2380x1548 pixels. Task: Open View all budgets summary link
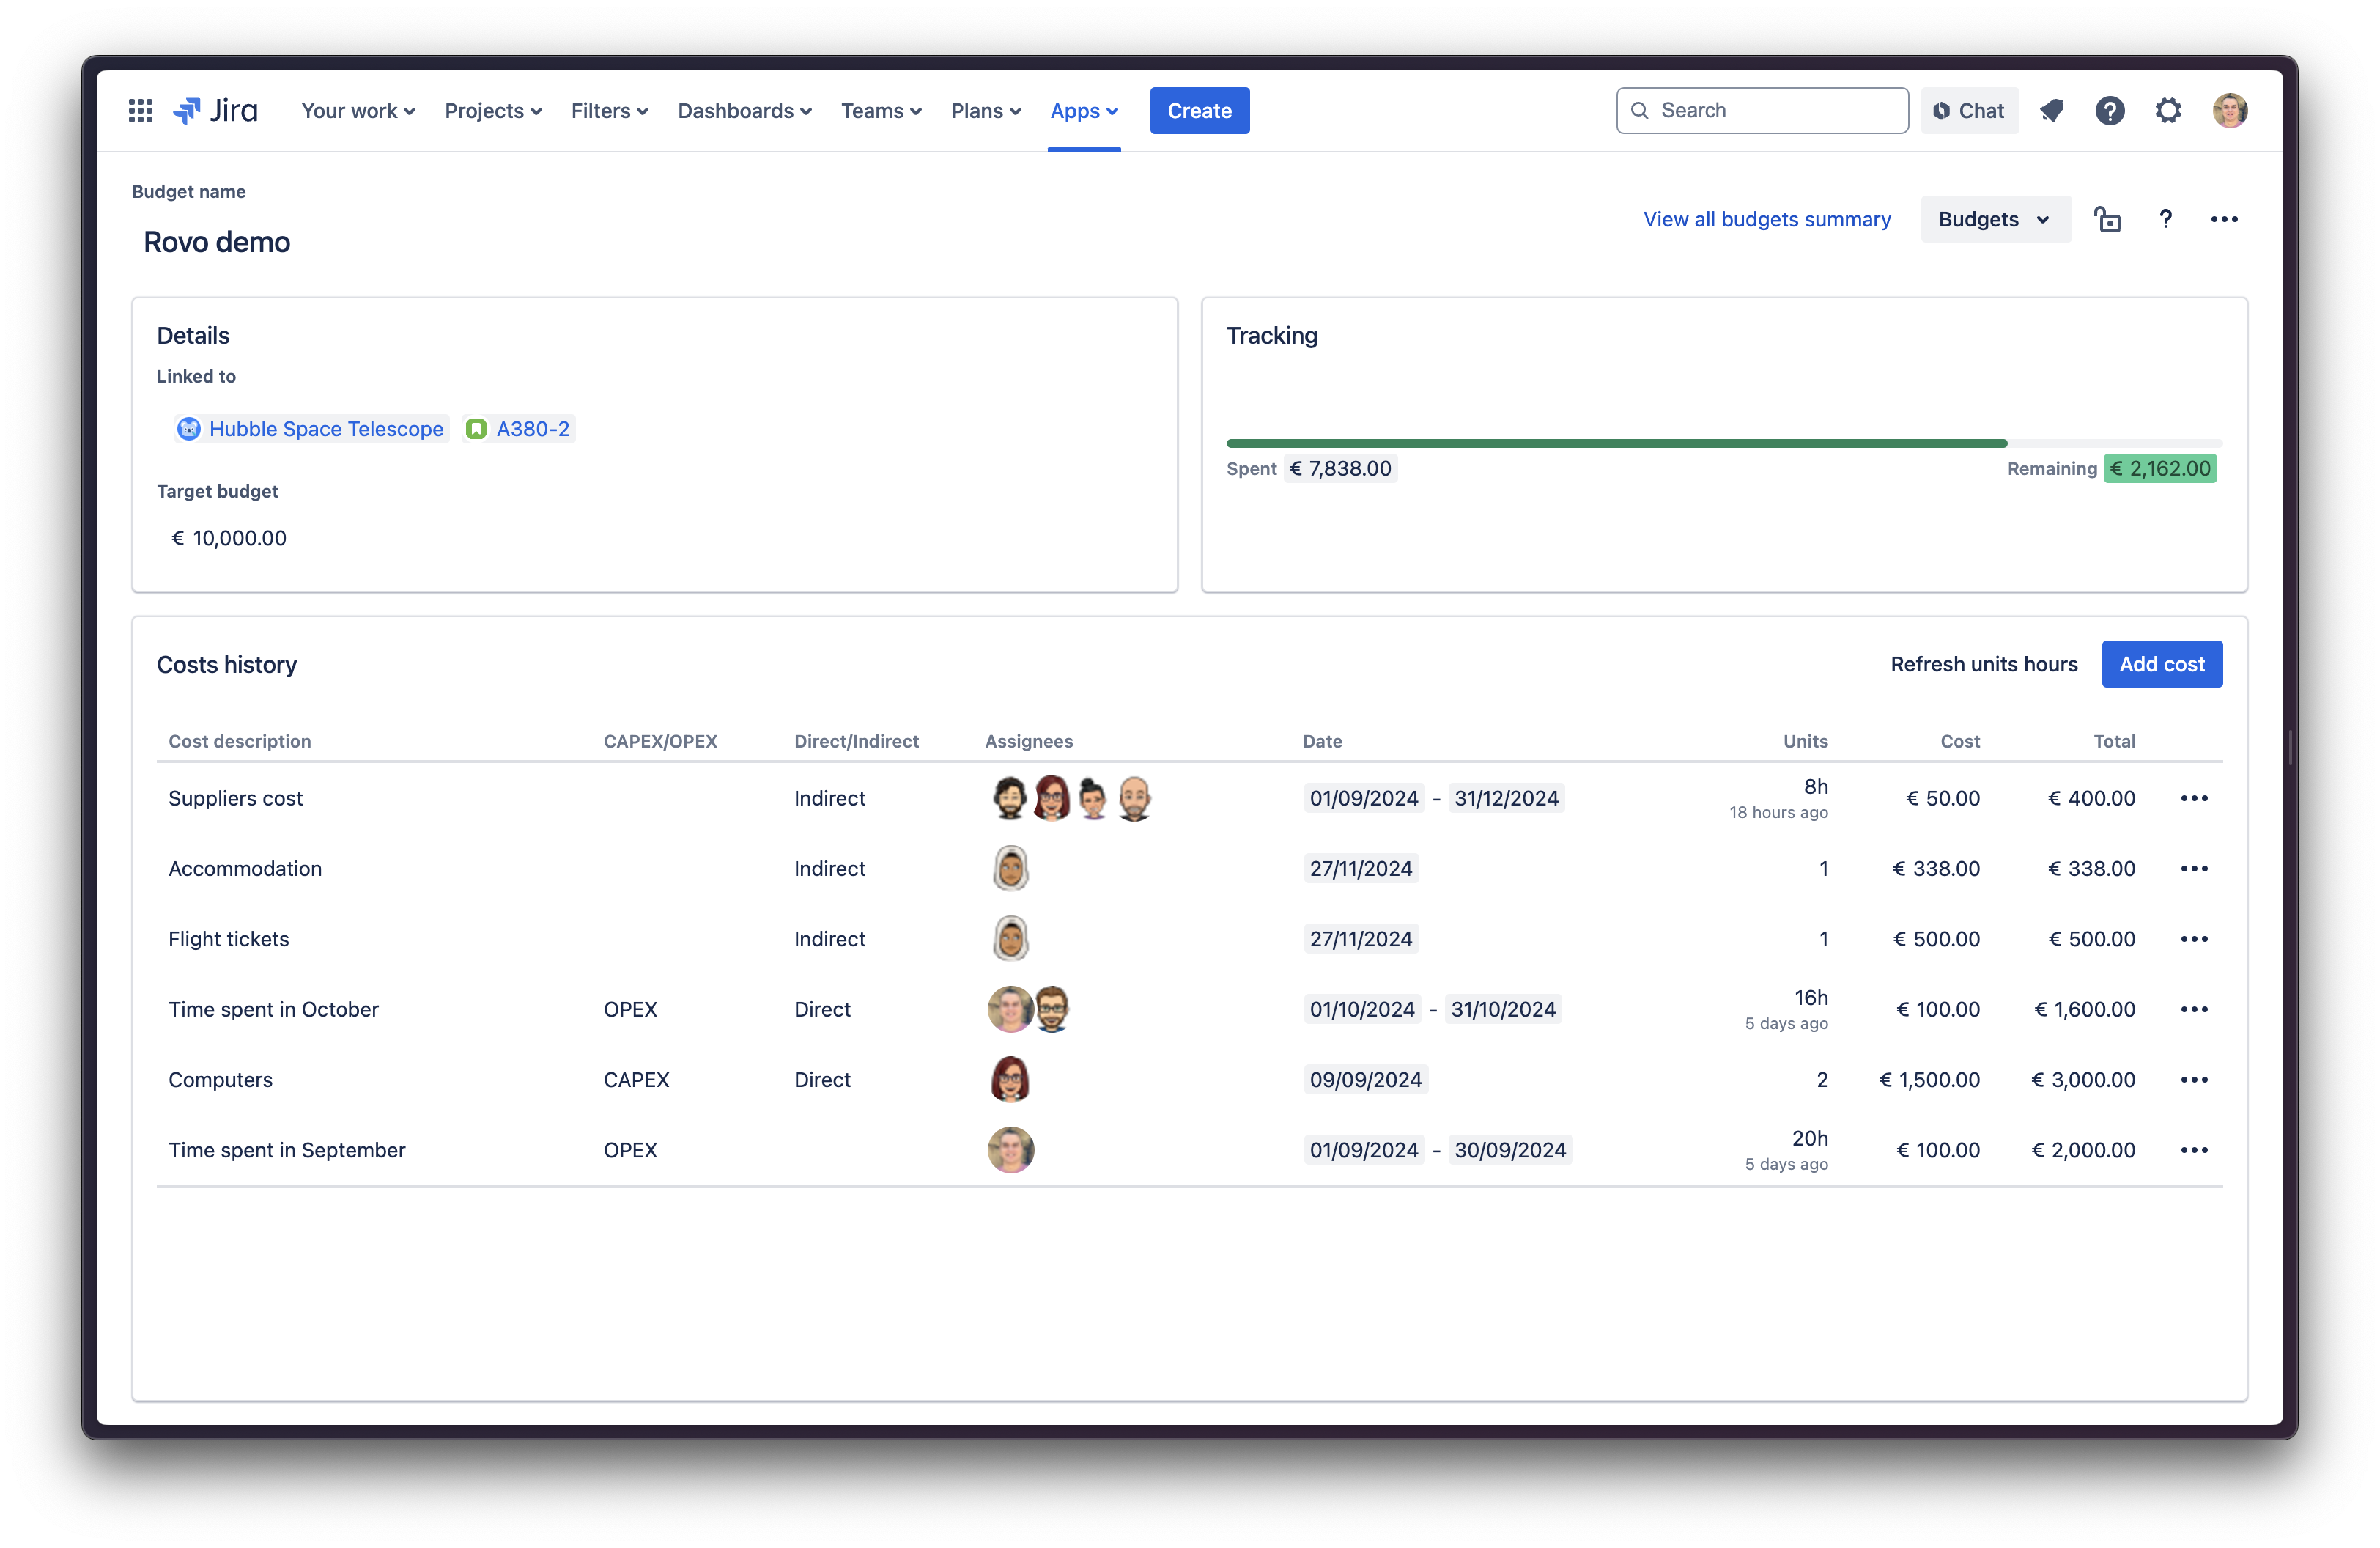click(x=1766, y=219)
